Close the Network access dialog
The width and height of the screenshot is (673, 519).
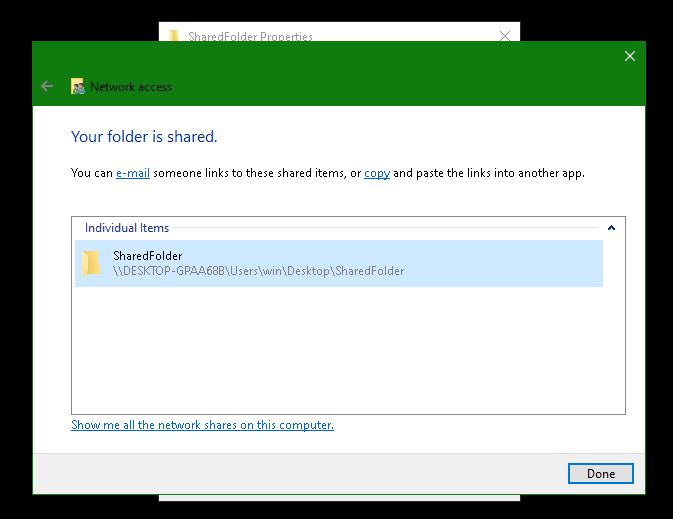pos(629,56)
